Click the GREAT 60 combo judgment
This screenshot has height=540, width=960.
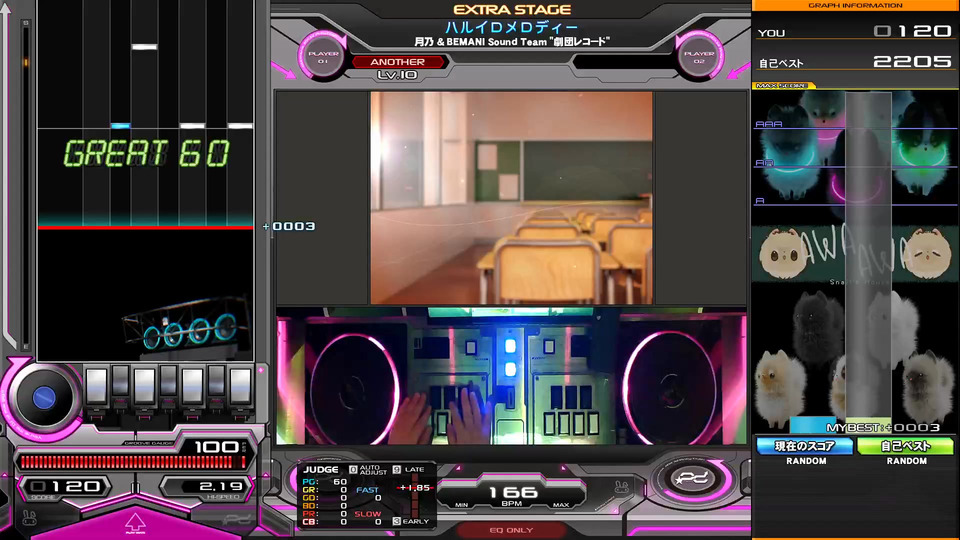coord(146,153)
